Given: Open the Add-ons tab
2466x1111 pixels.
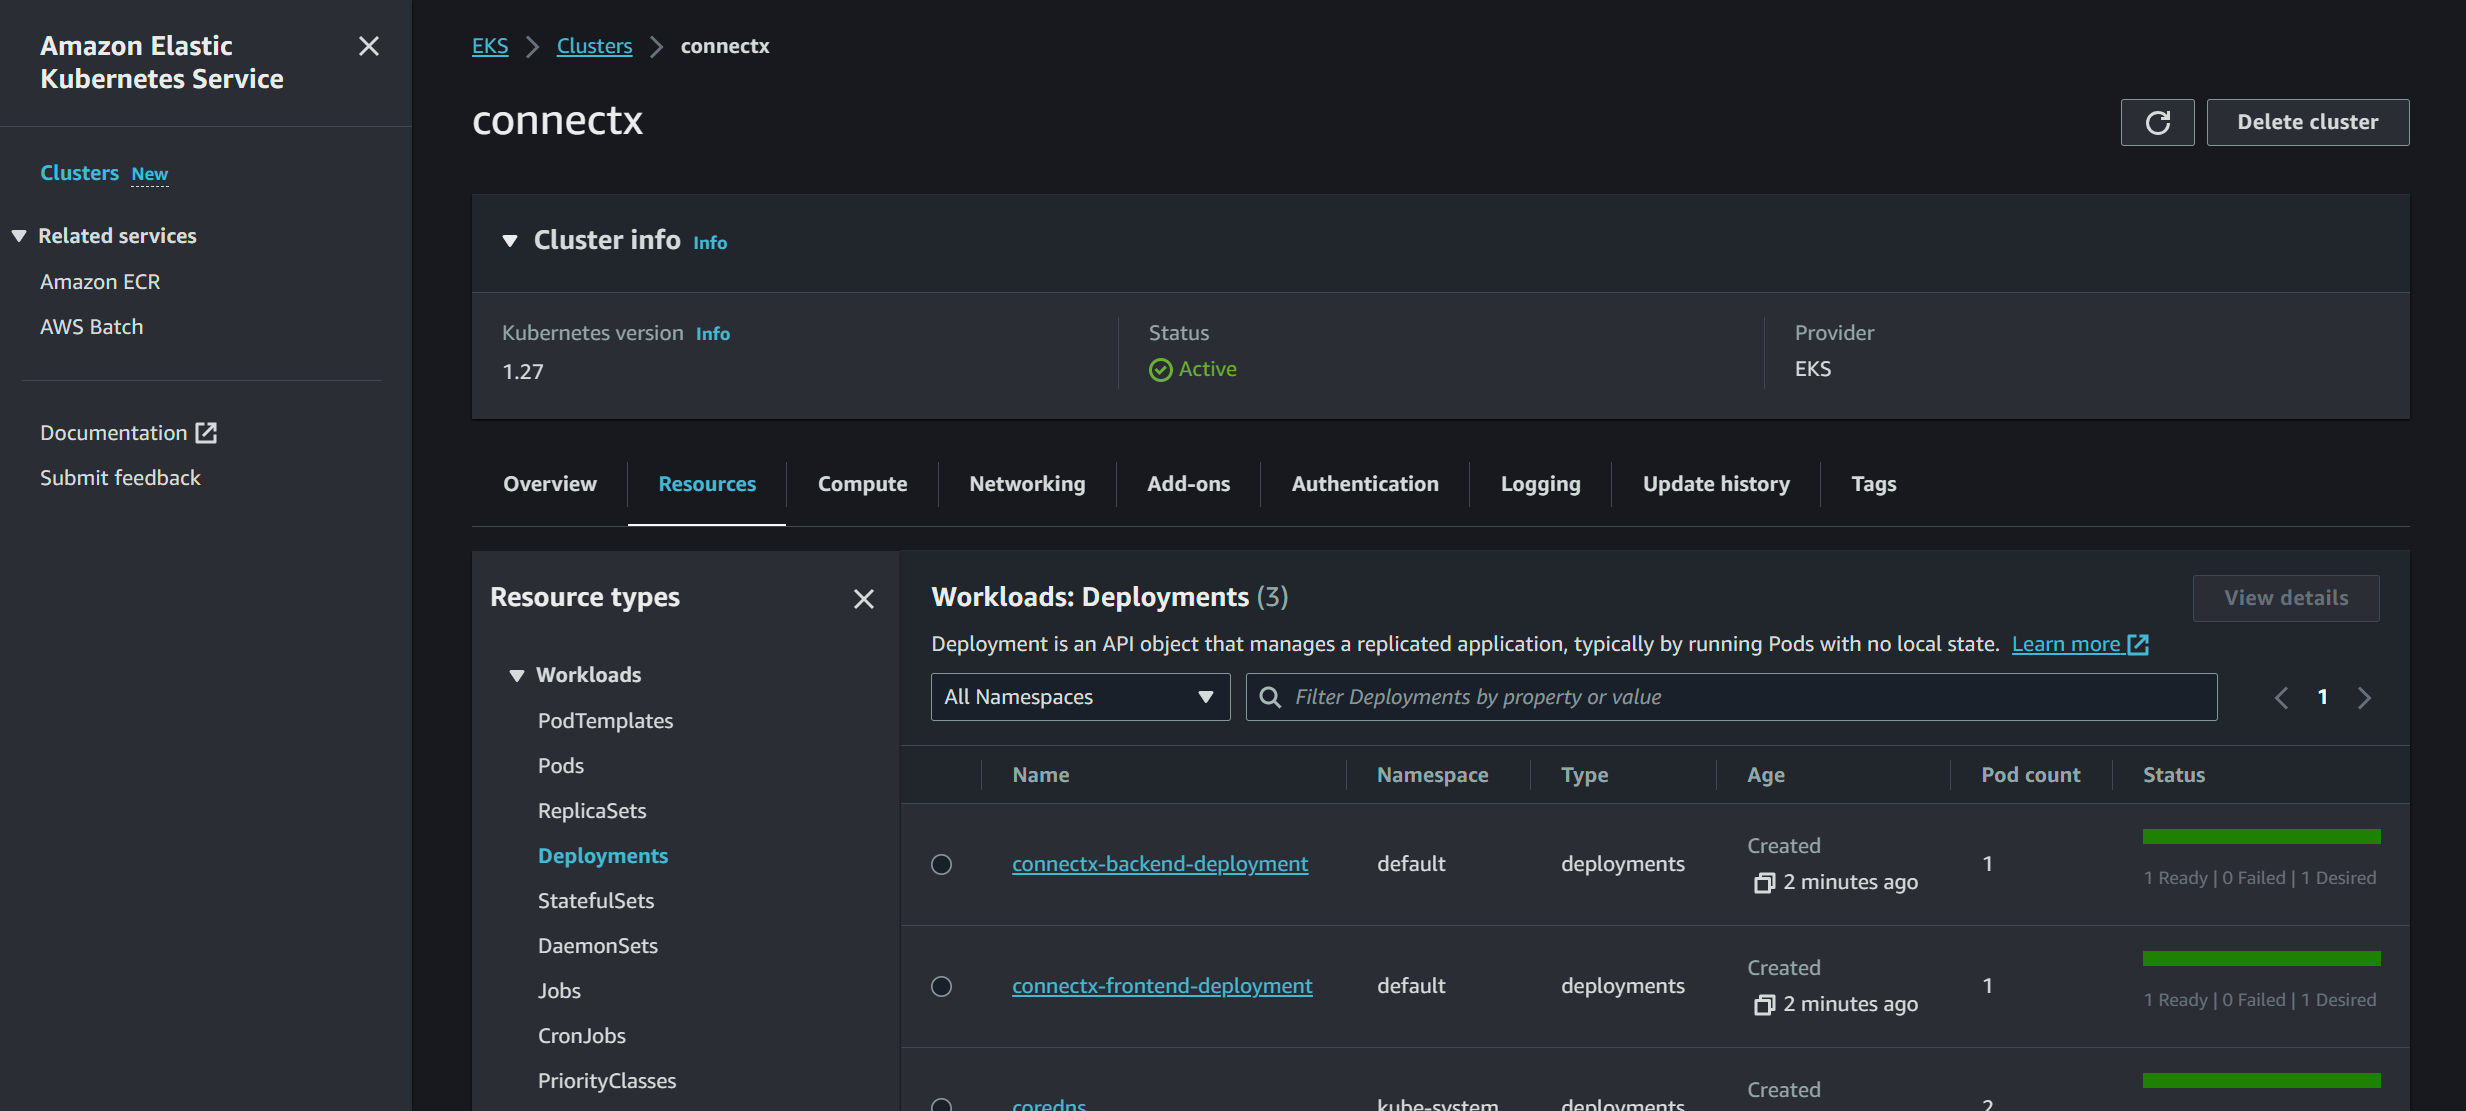Looking at the screenshot, I should click(1188, 484).
